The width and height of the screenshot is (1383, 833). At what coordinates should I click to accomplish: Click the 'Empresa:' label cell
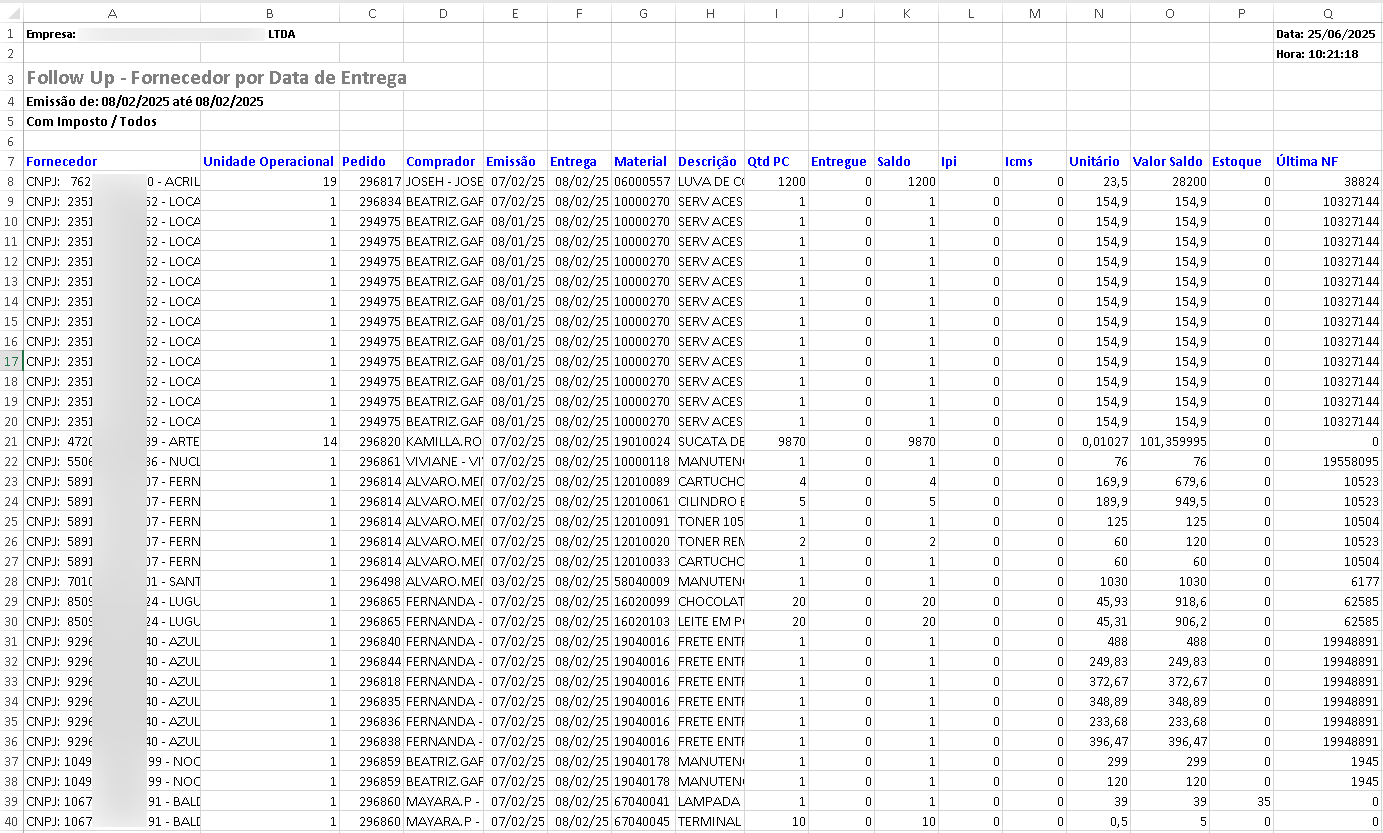(x=51, y=34)
